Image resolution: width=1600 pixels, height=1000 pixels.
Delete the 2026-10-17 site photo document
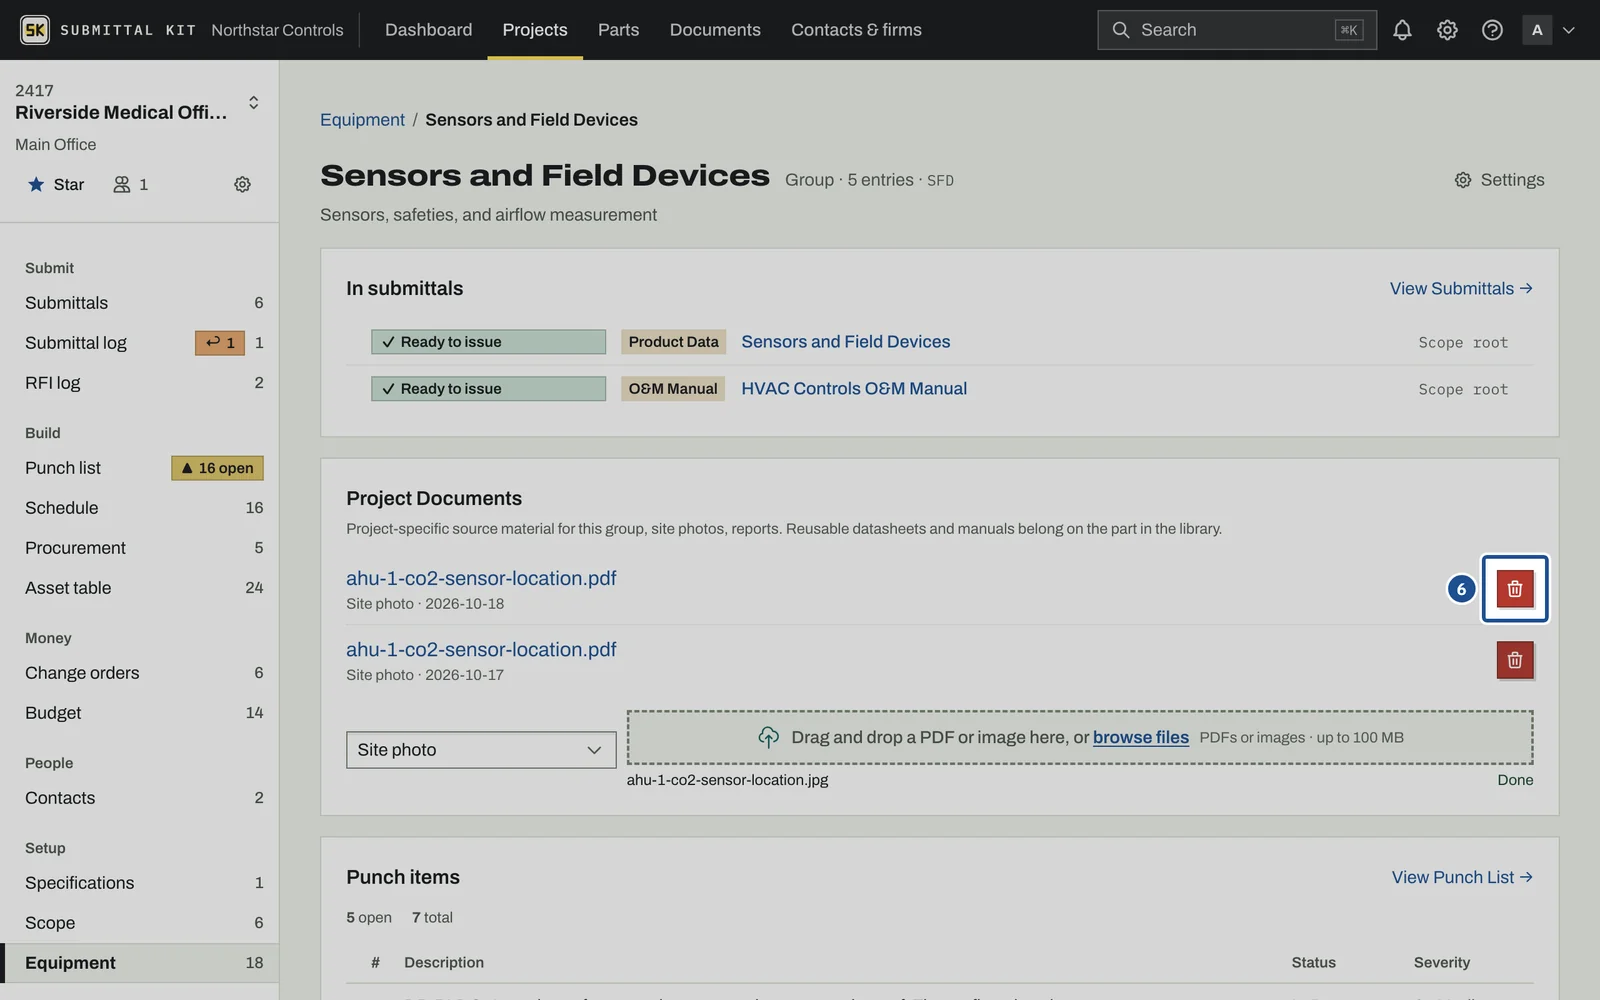[1515, 660]
